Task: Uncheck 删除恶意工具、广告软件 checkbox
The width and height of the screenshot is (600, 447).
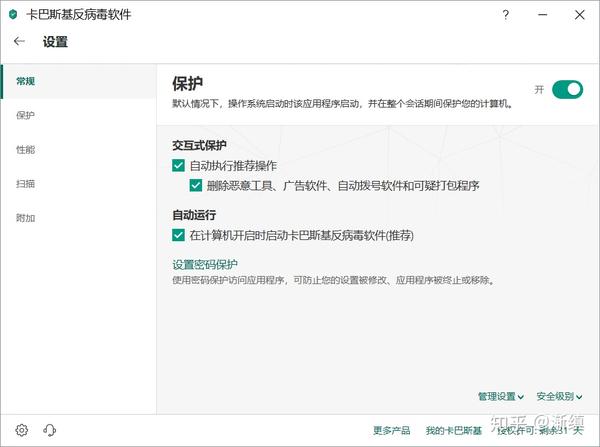Action: coord(196,186)
